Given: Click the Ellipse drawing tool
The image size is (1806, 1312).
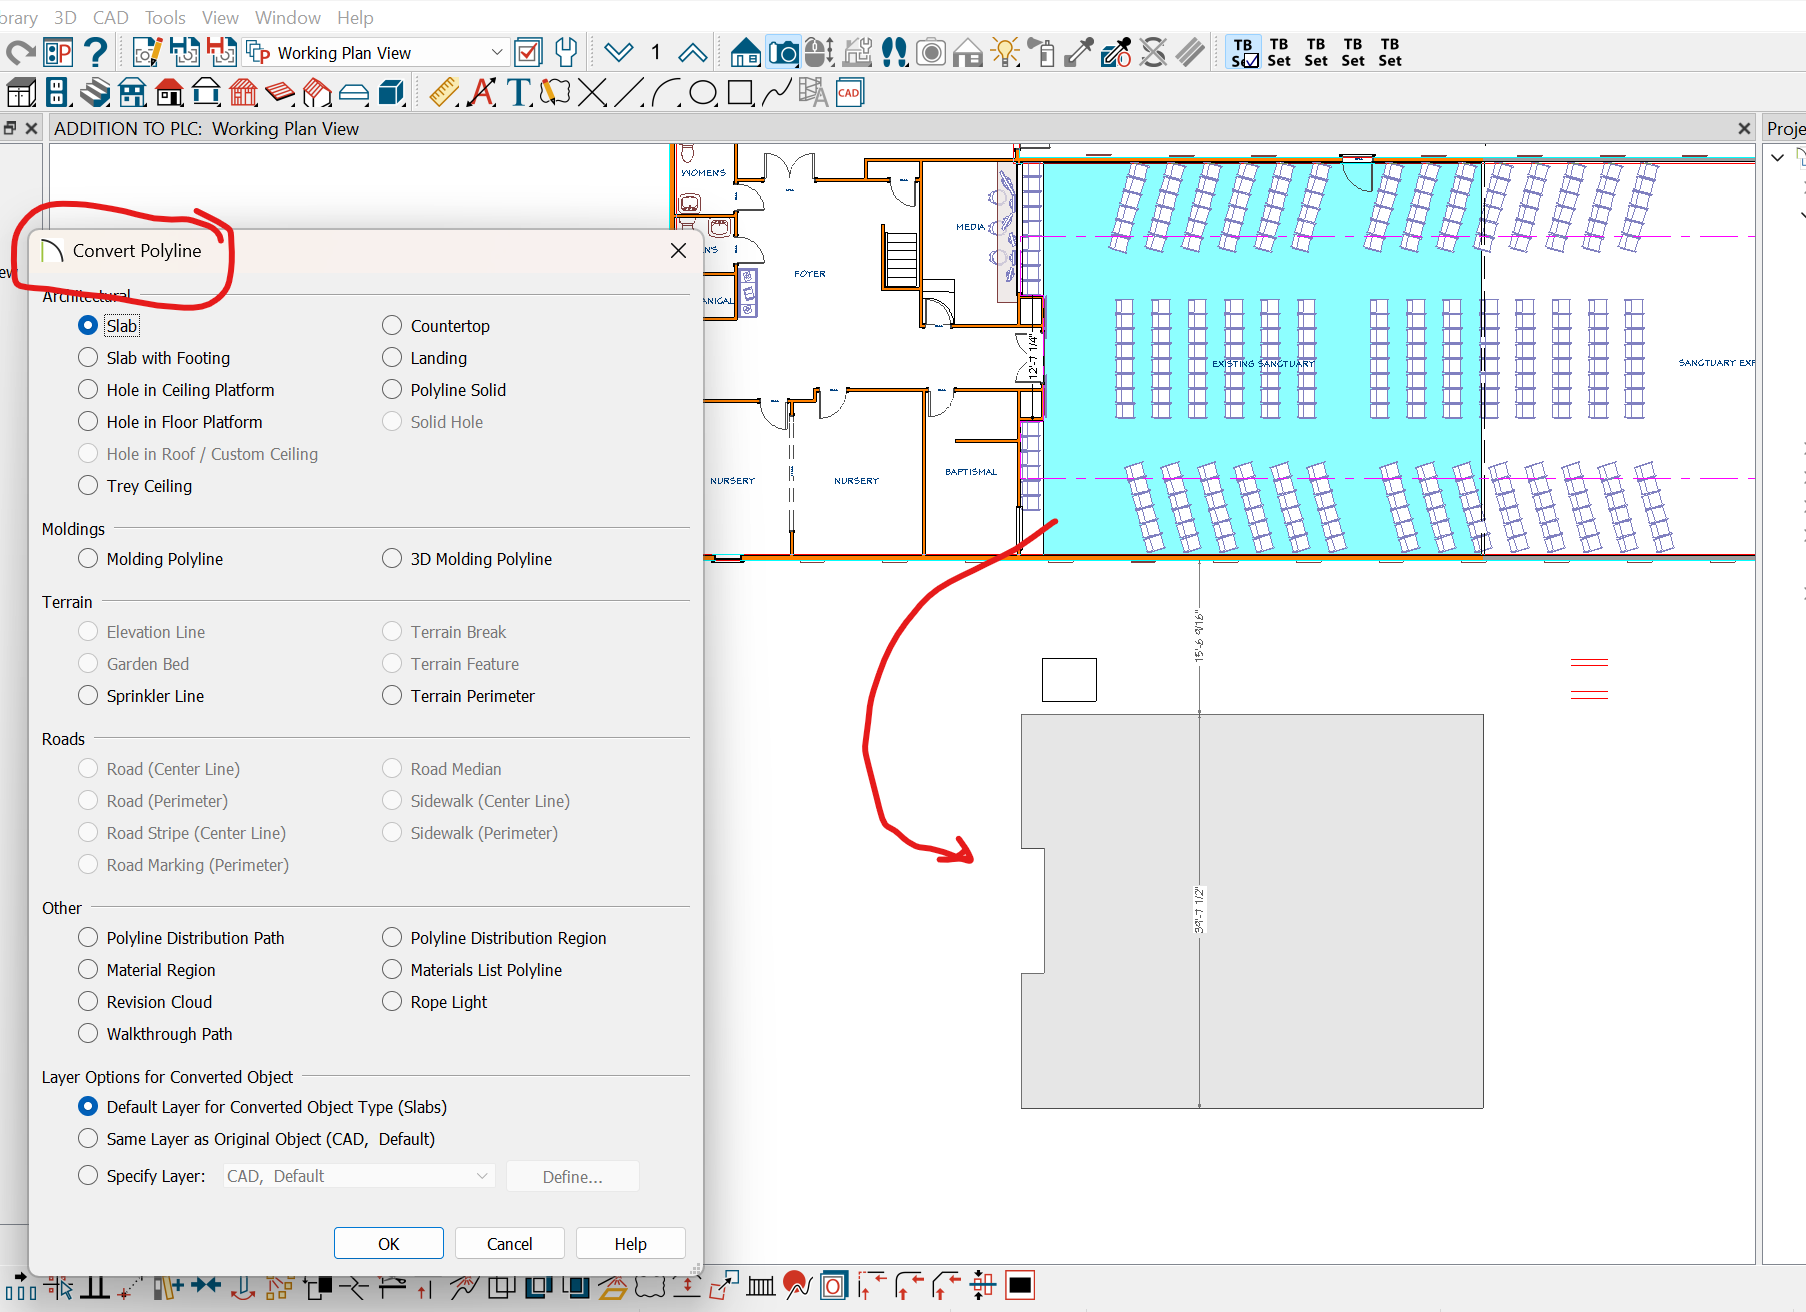Looking at the screenshot, I should [x=703, y=93].
